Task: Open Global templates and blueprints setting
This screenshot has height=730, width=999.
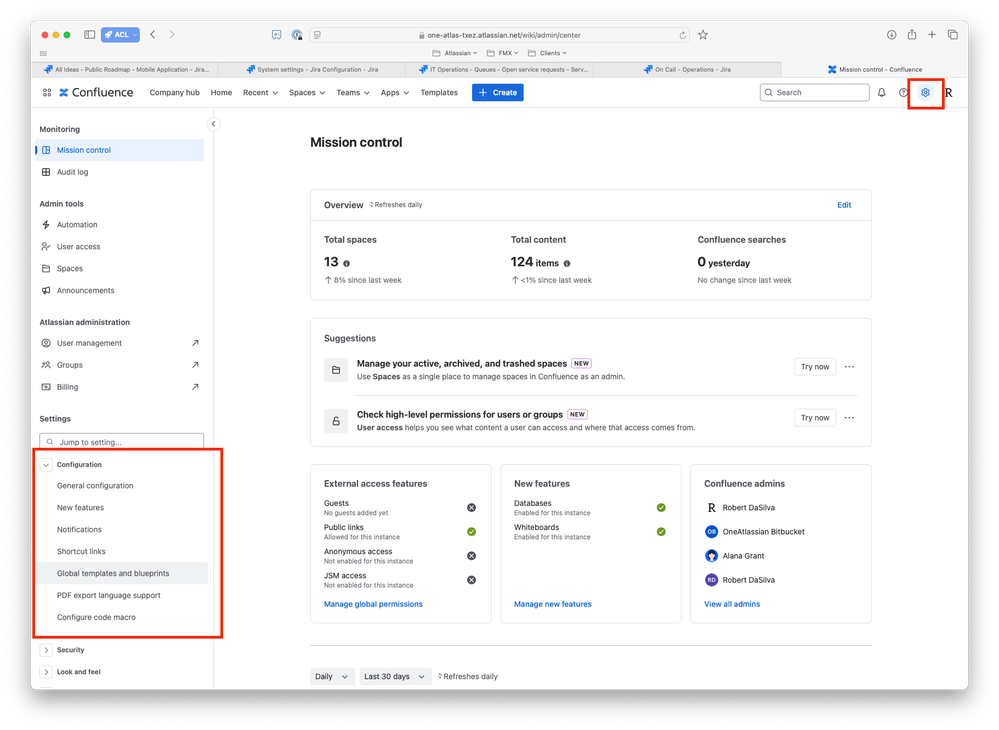Action: pos(122,573)
